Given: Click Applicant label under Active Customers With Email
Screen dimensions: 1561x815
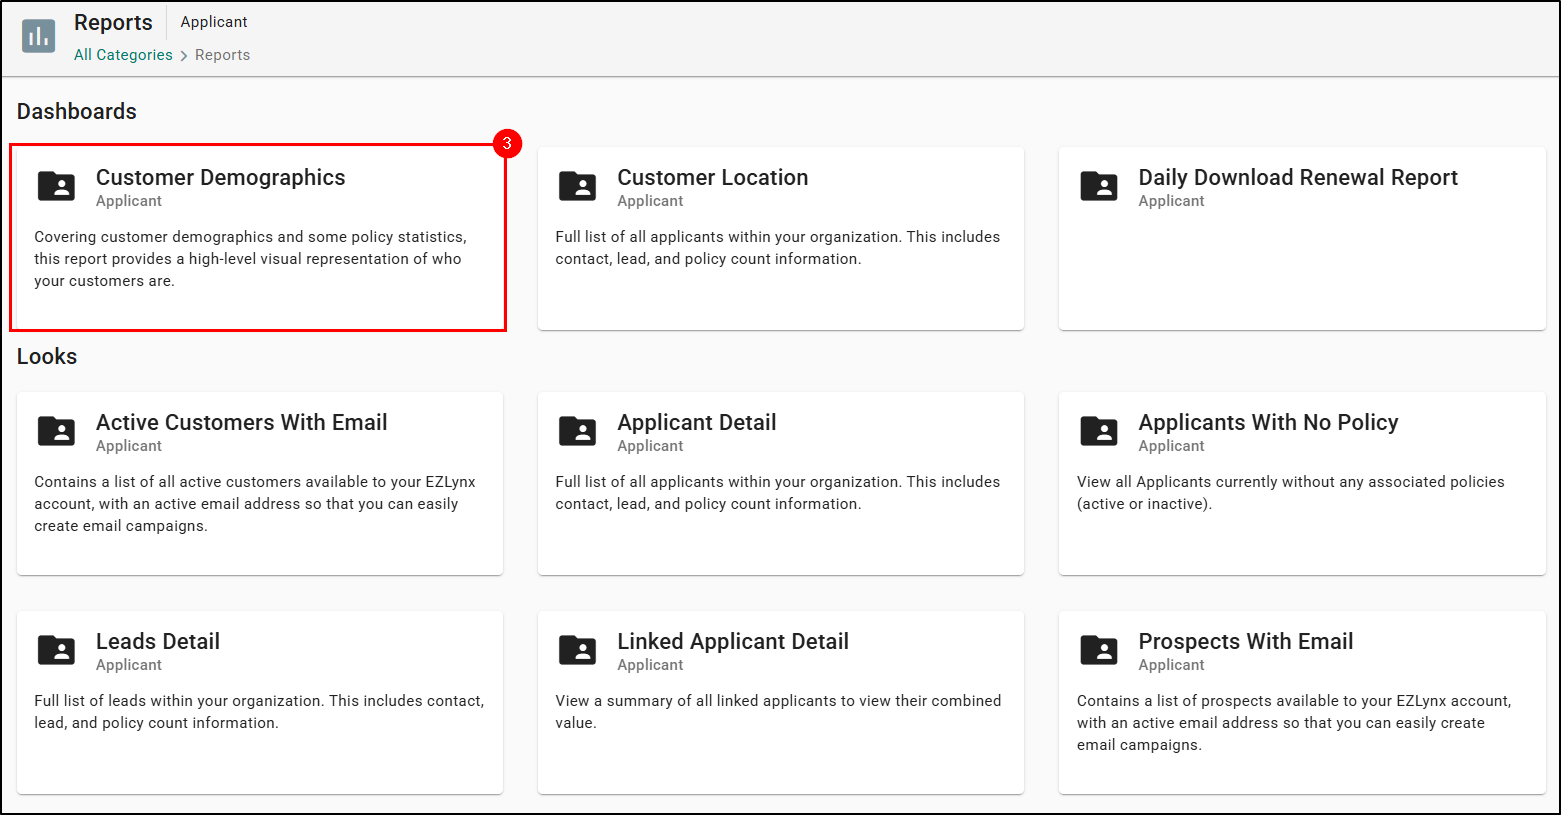Looking at the screenshot, I should [129, 446].
